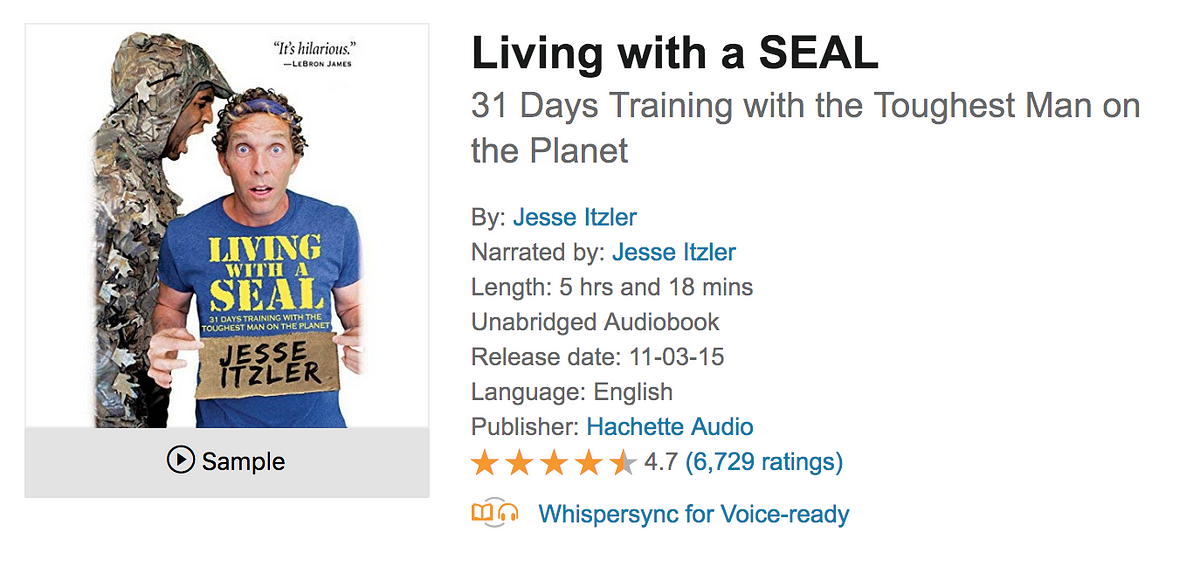Open author link Jesse Itzler after By:
Viewport: 1200px width, 582px height.
575,217
